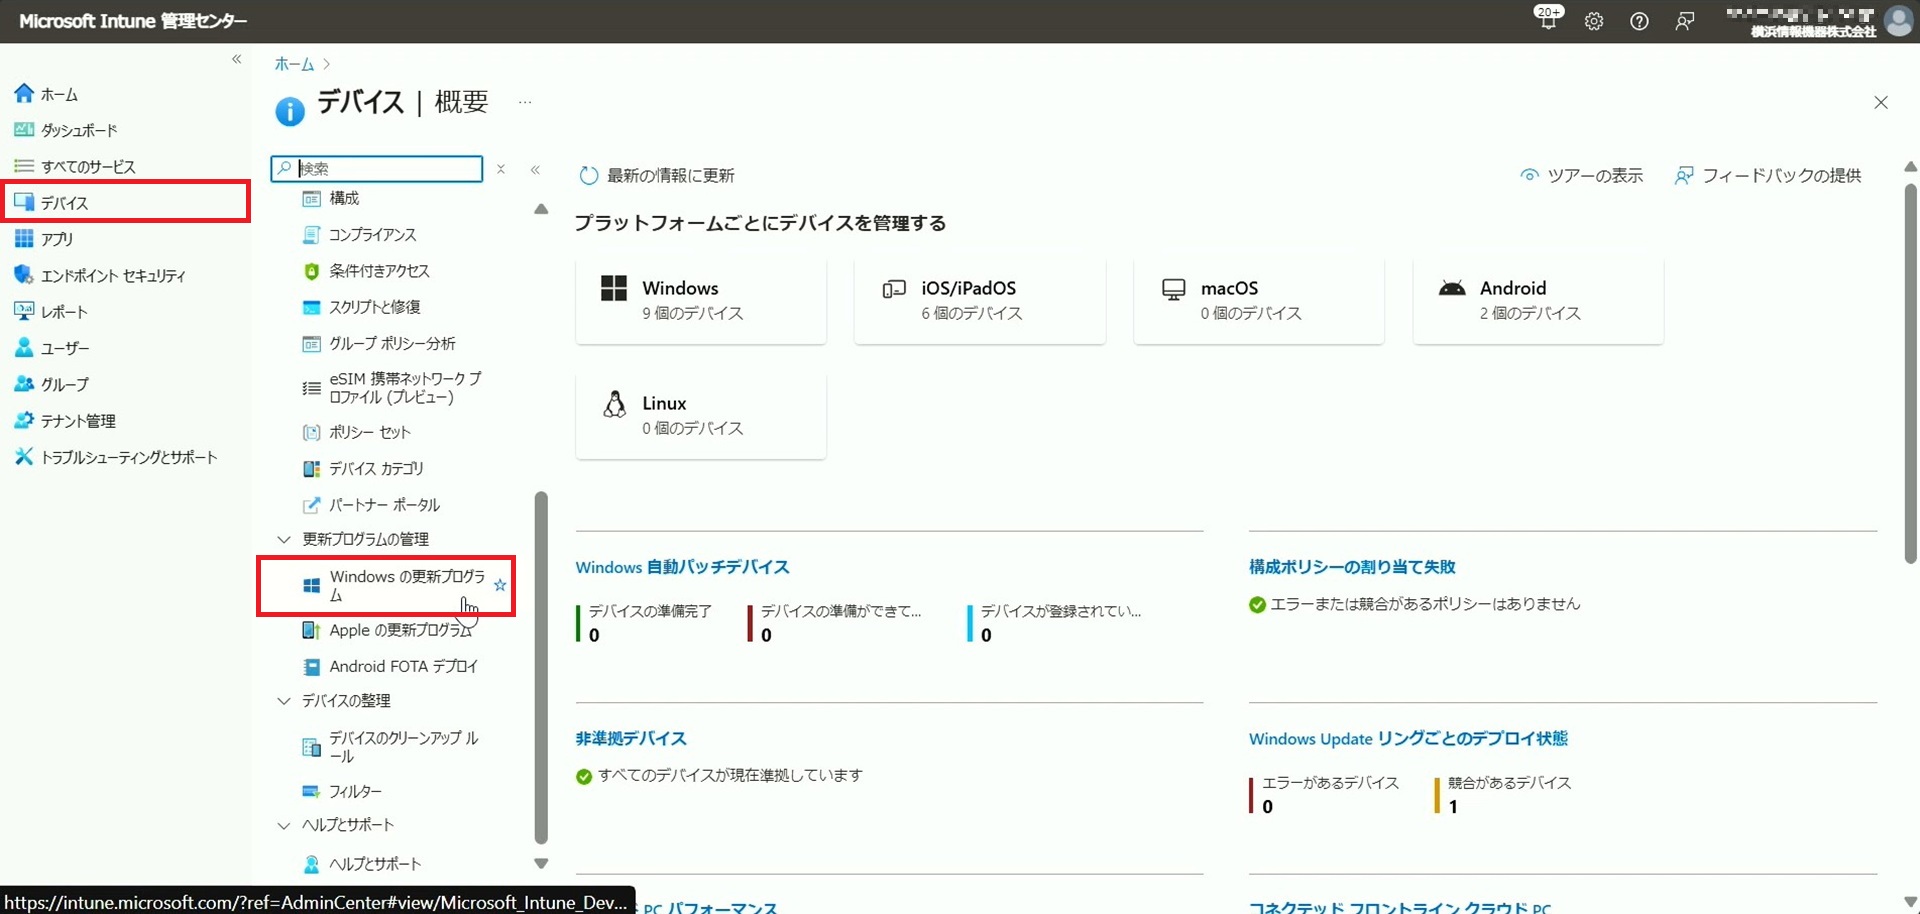Open the settings gear icon

1593,21
